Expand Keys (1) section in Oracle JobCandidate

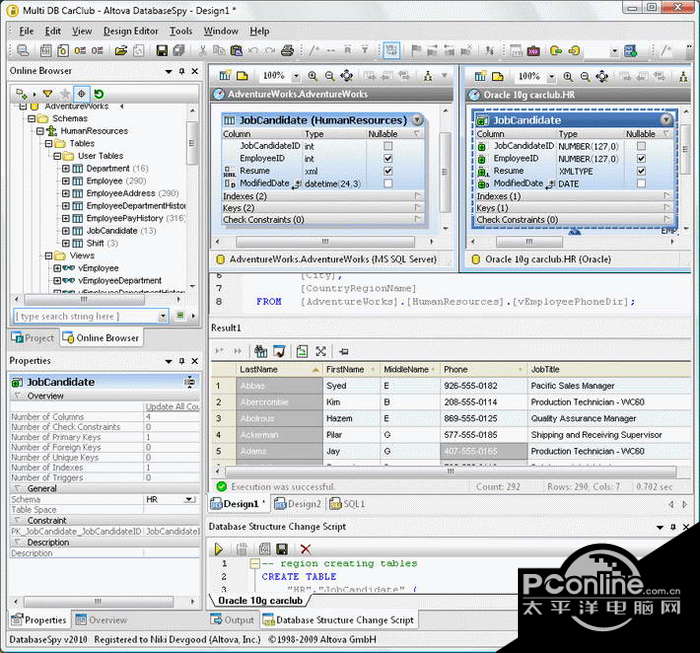[667, 208]
